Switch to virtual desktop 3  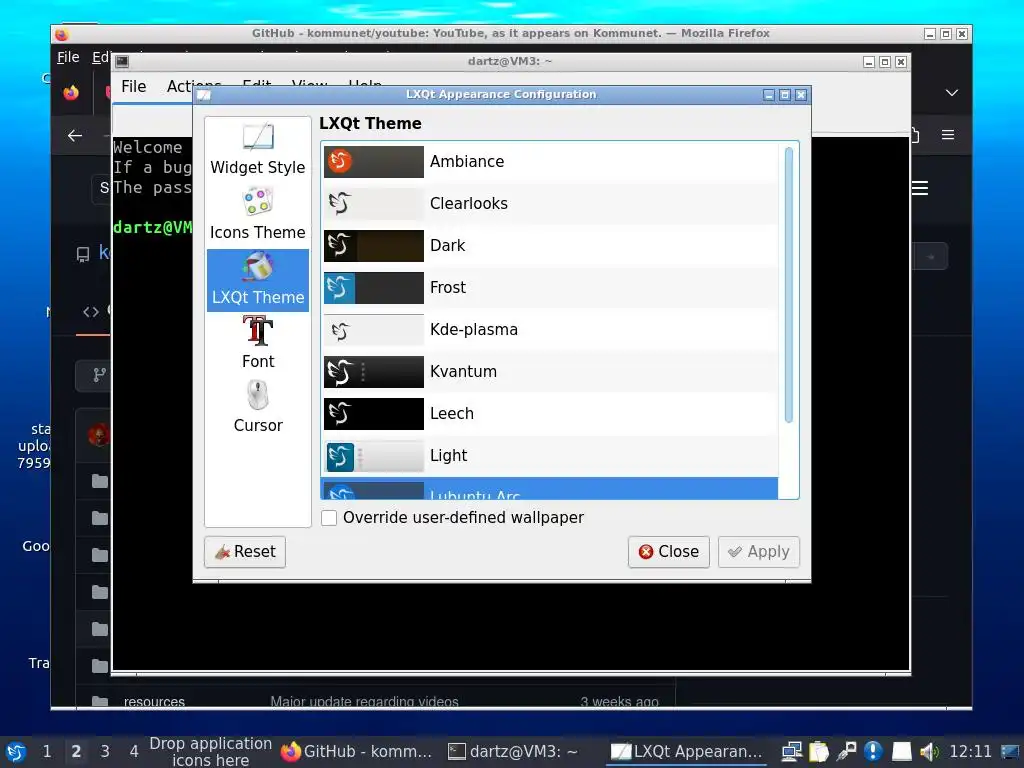(x=104, y=752)
